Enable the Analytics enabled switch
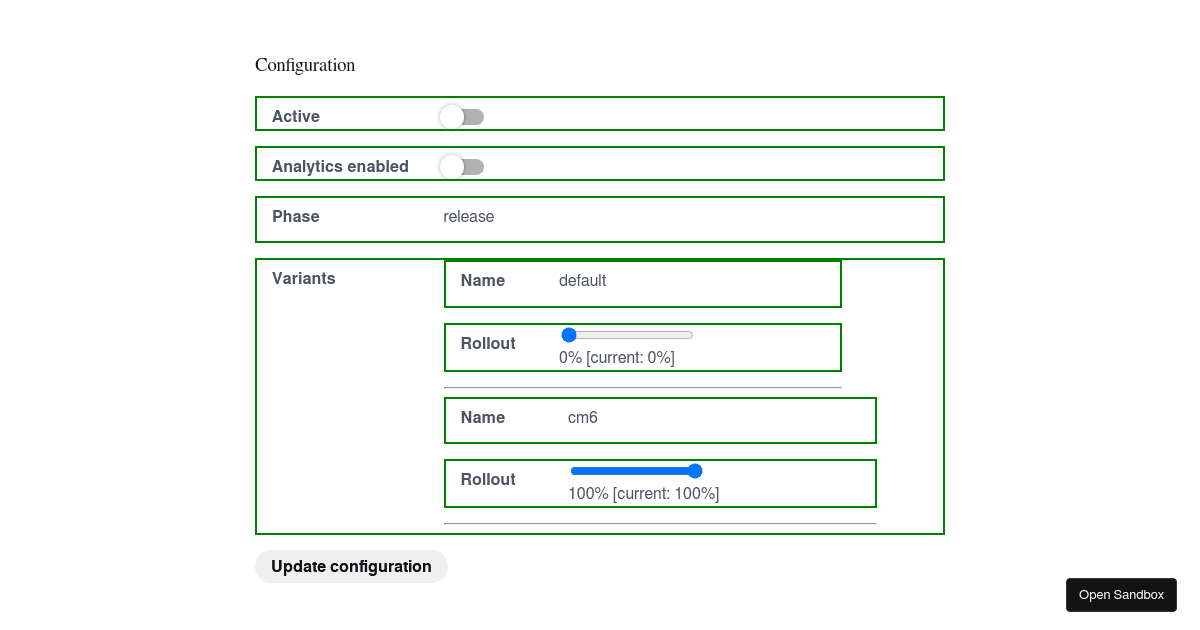This screenshot has width=1200, height=630. 461,166
